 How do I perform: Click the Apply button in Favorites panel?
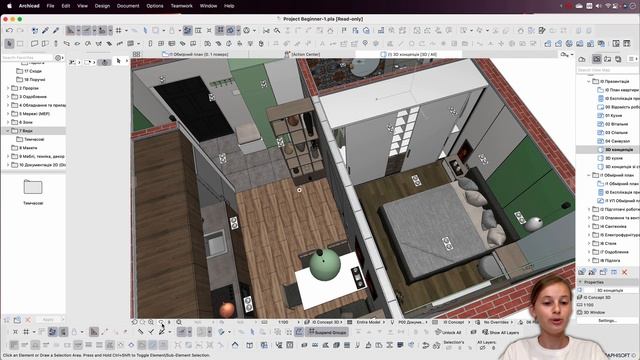point(48,320)
